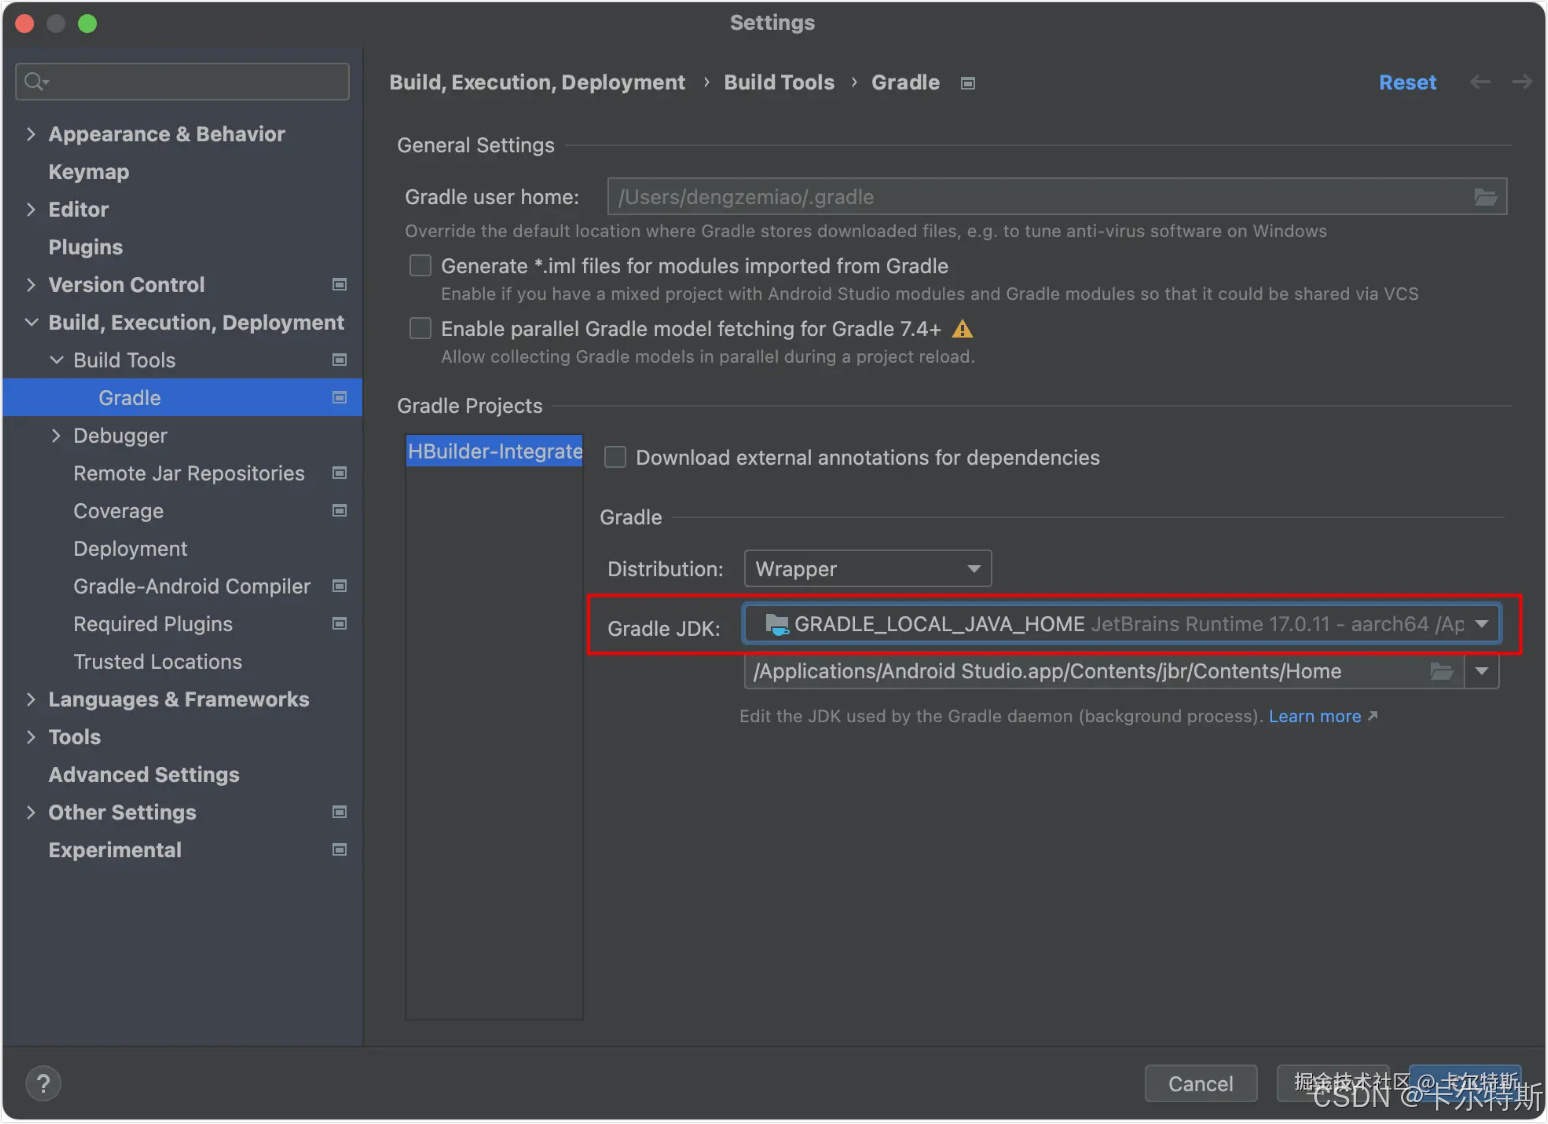Open Trusted Locations settings
Viewport: 1548px width, 1124px height.
(158, 662)
